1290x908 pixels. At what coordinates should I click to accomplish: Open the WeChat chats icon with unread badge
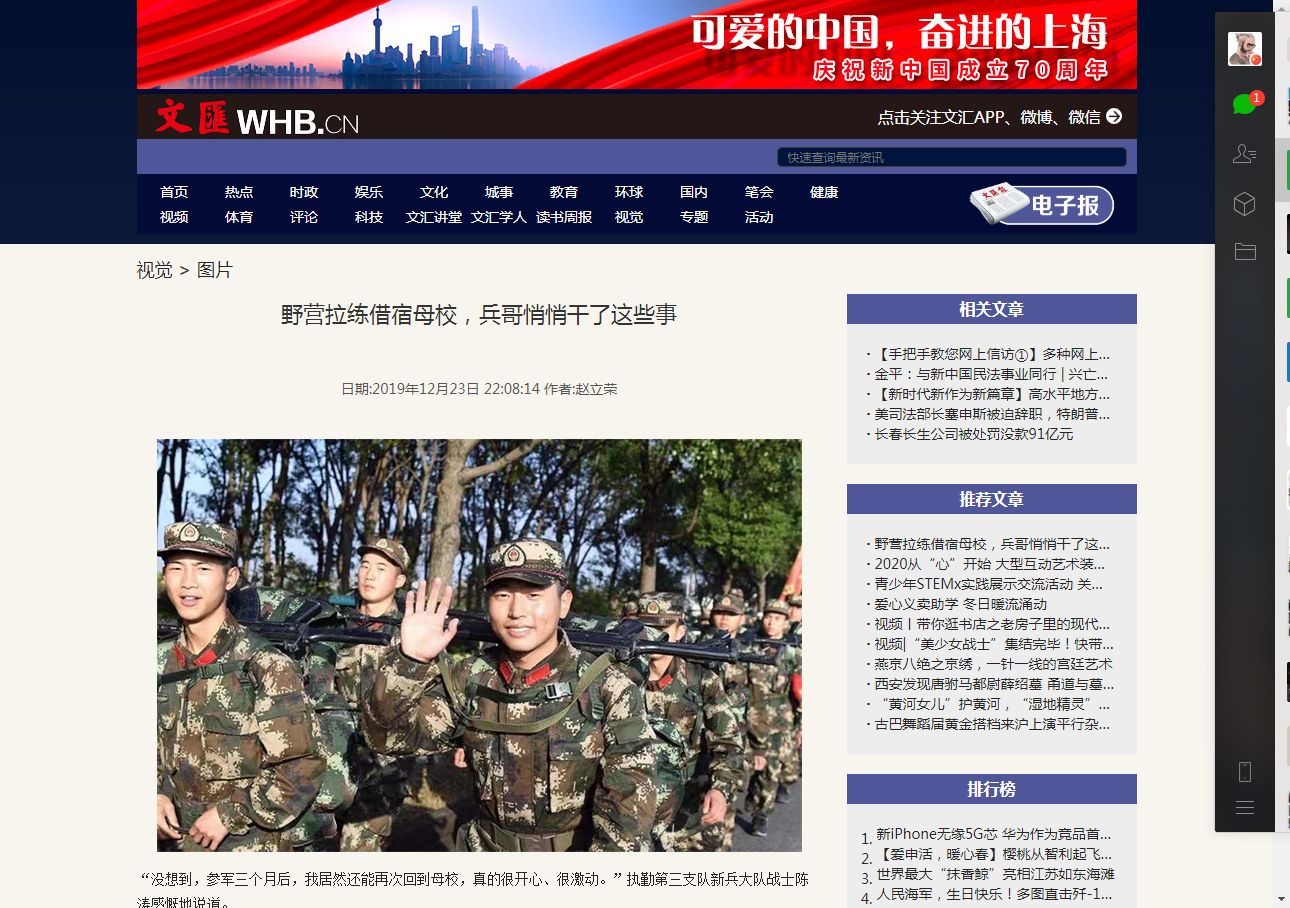pyautogui.click(x=1244, y=103)
